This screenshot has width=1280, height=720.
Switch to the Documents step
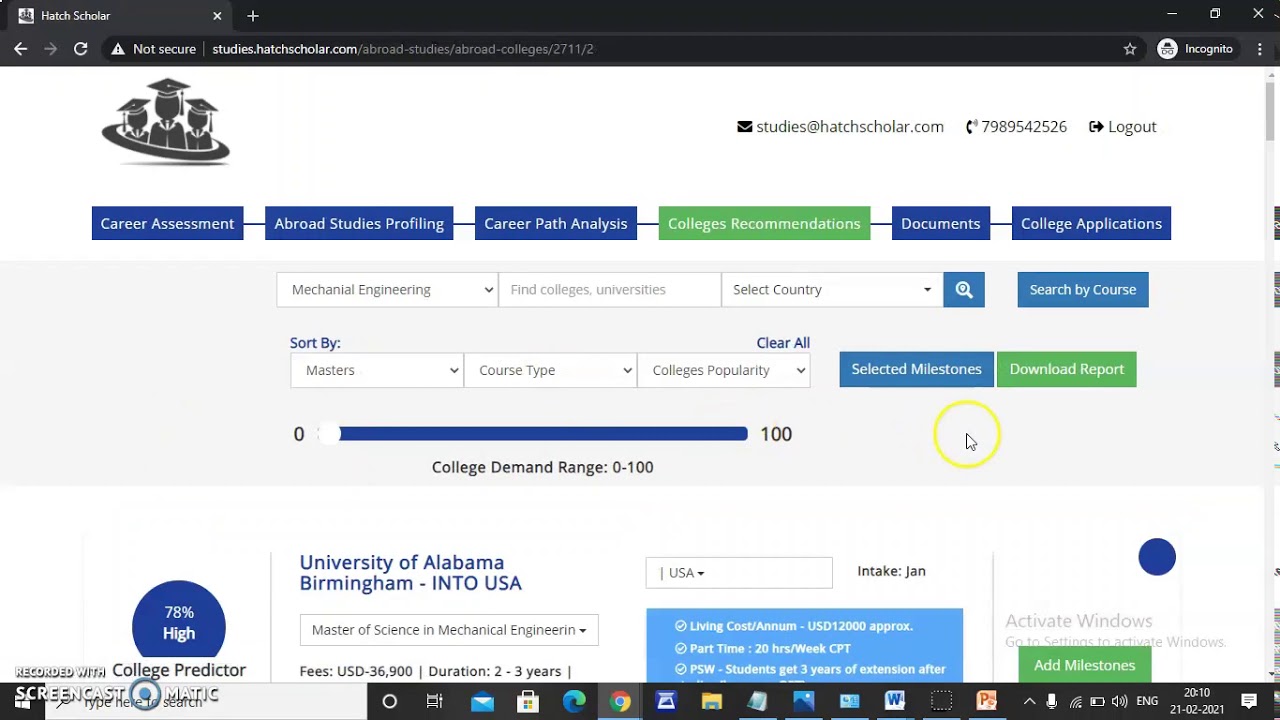click(941, 223)
